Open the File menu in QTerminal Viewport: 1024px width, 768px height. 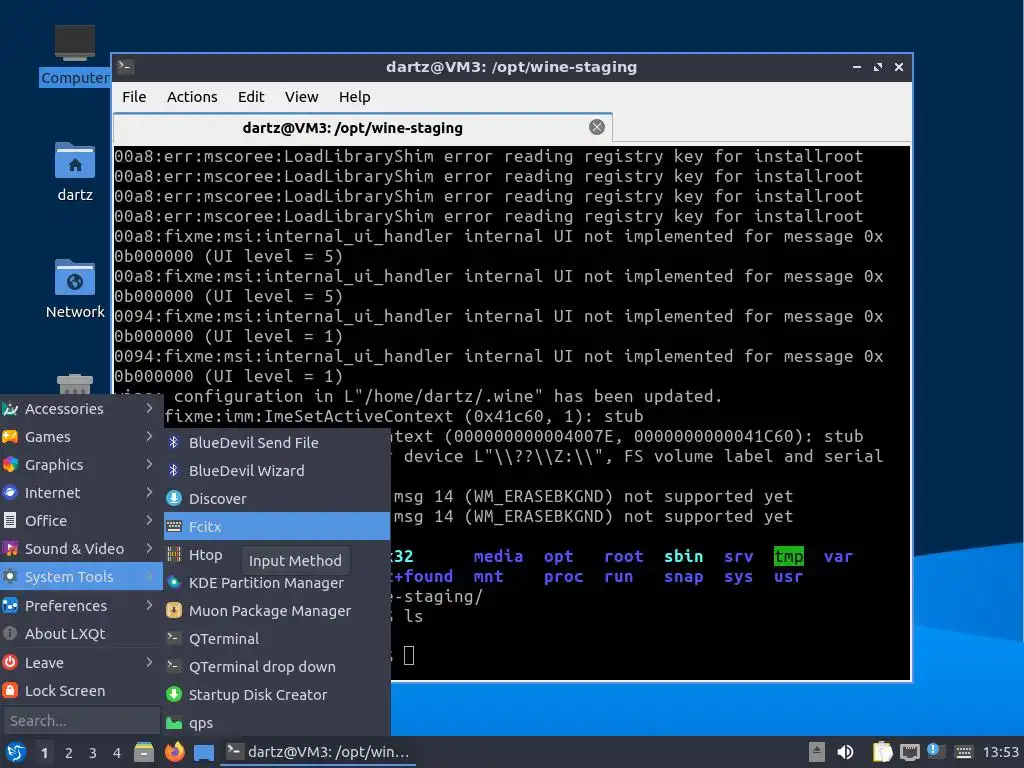pos(134,97)
